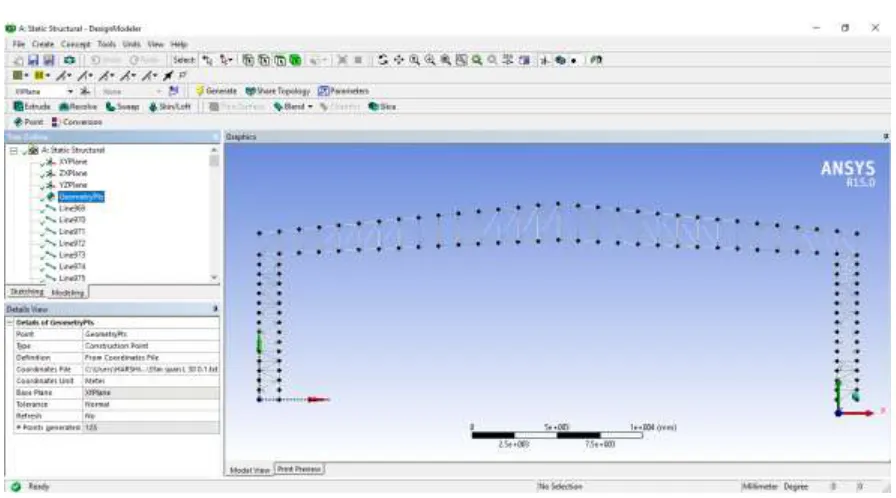Click the Base Plane XYPlane value

tap(151, 393)
